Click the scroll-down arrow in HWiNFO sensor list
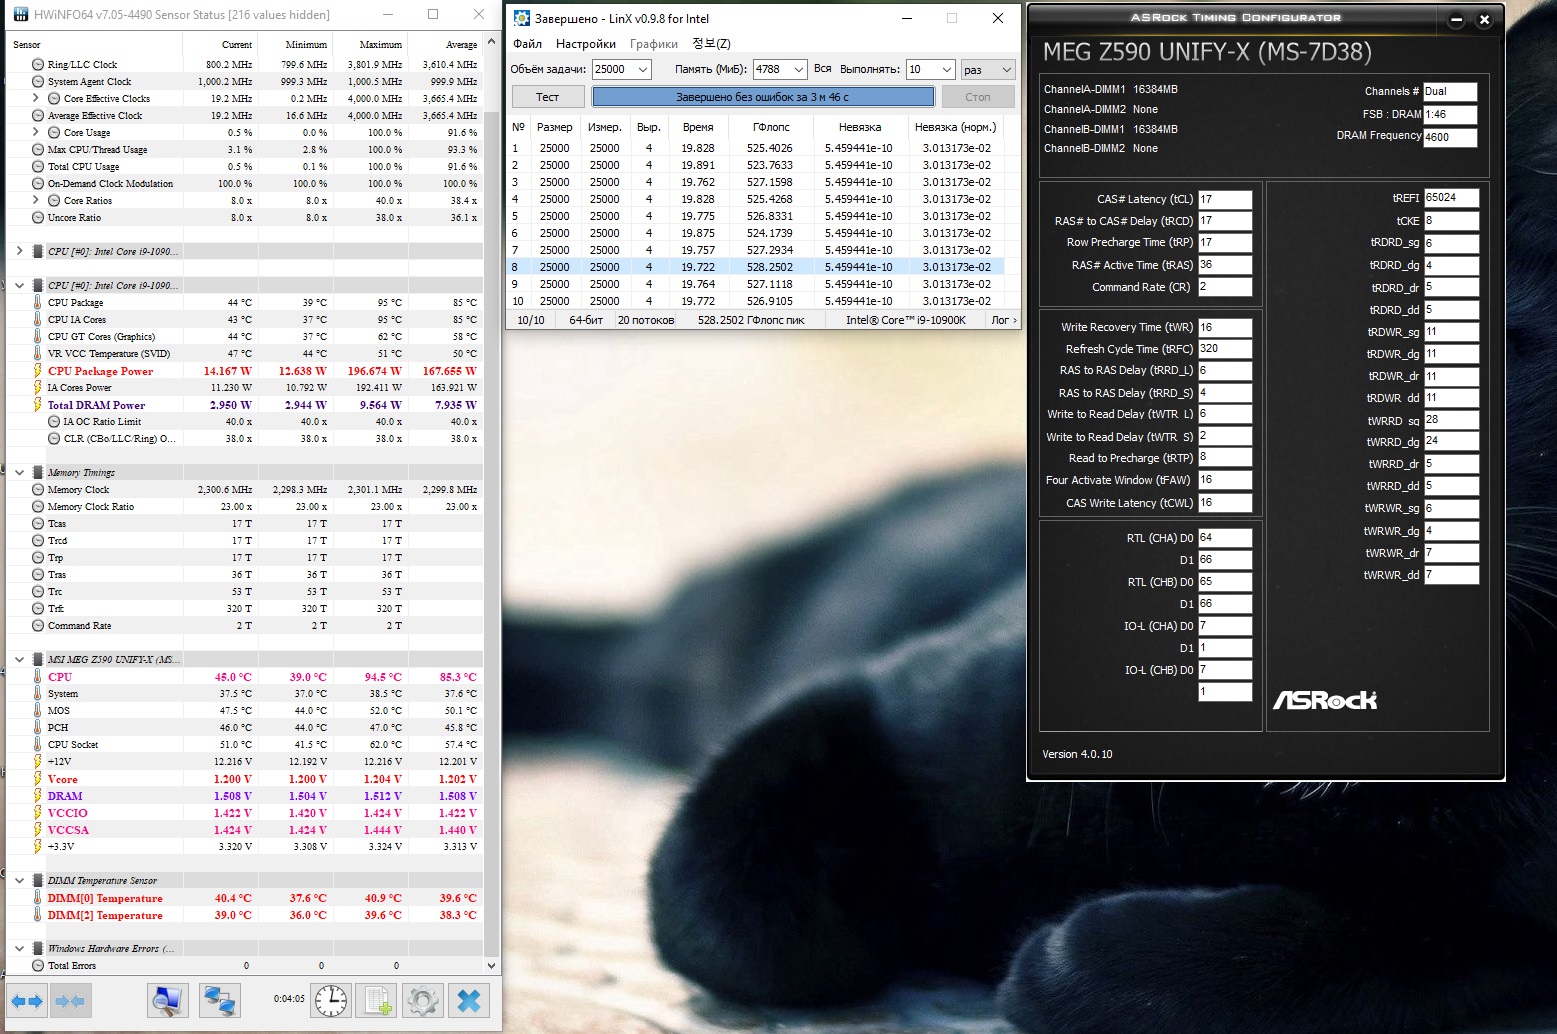1557x1034 pixels. coord(491,966)
